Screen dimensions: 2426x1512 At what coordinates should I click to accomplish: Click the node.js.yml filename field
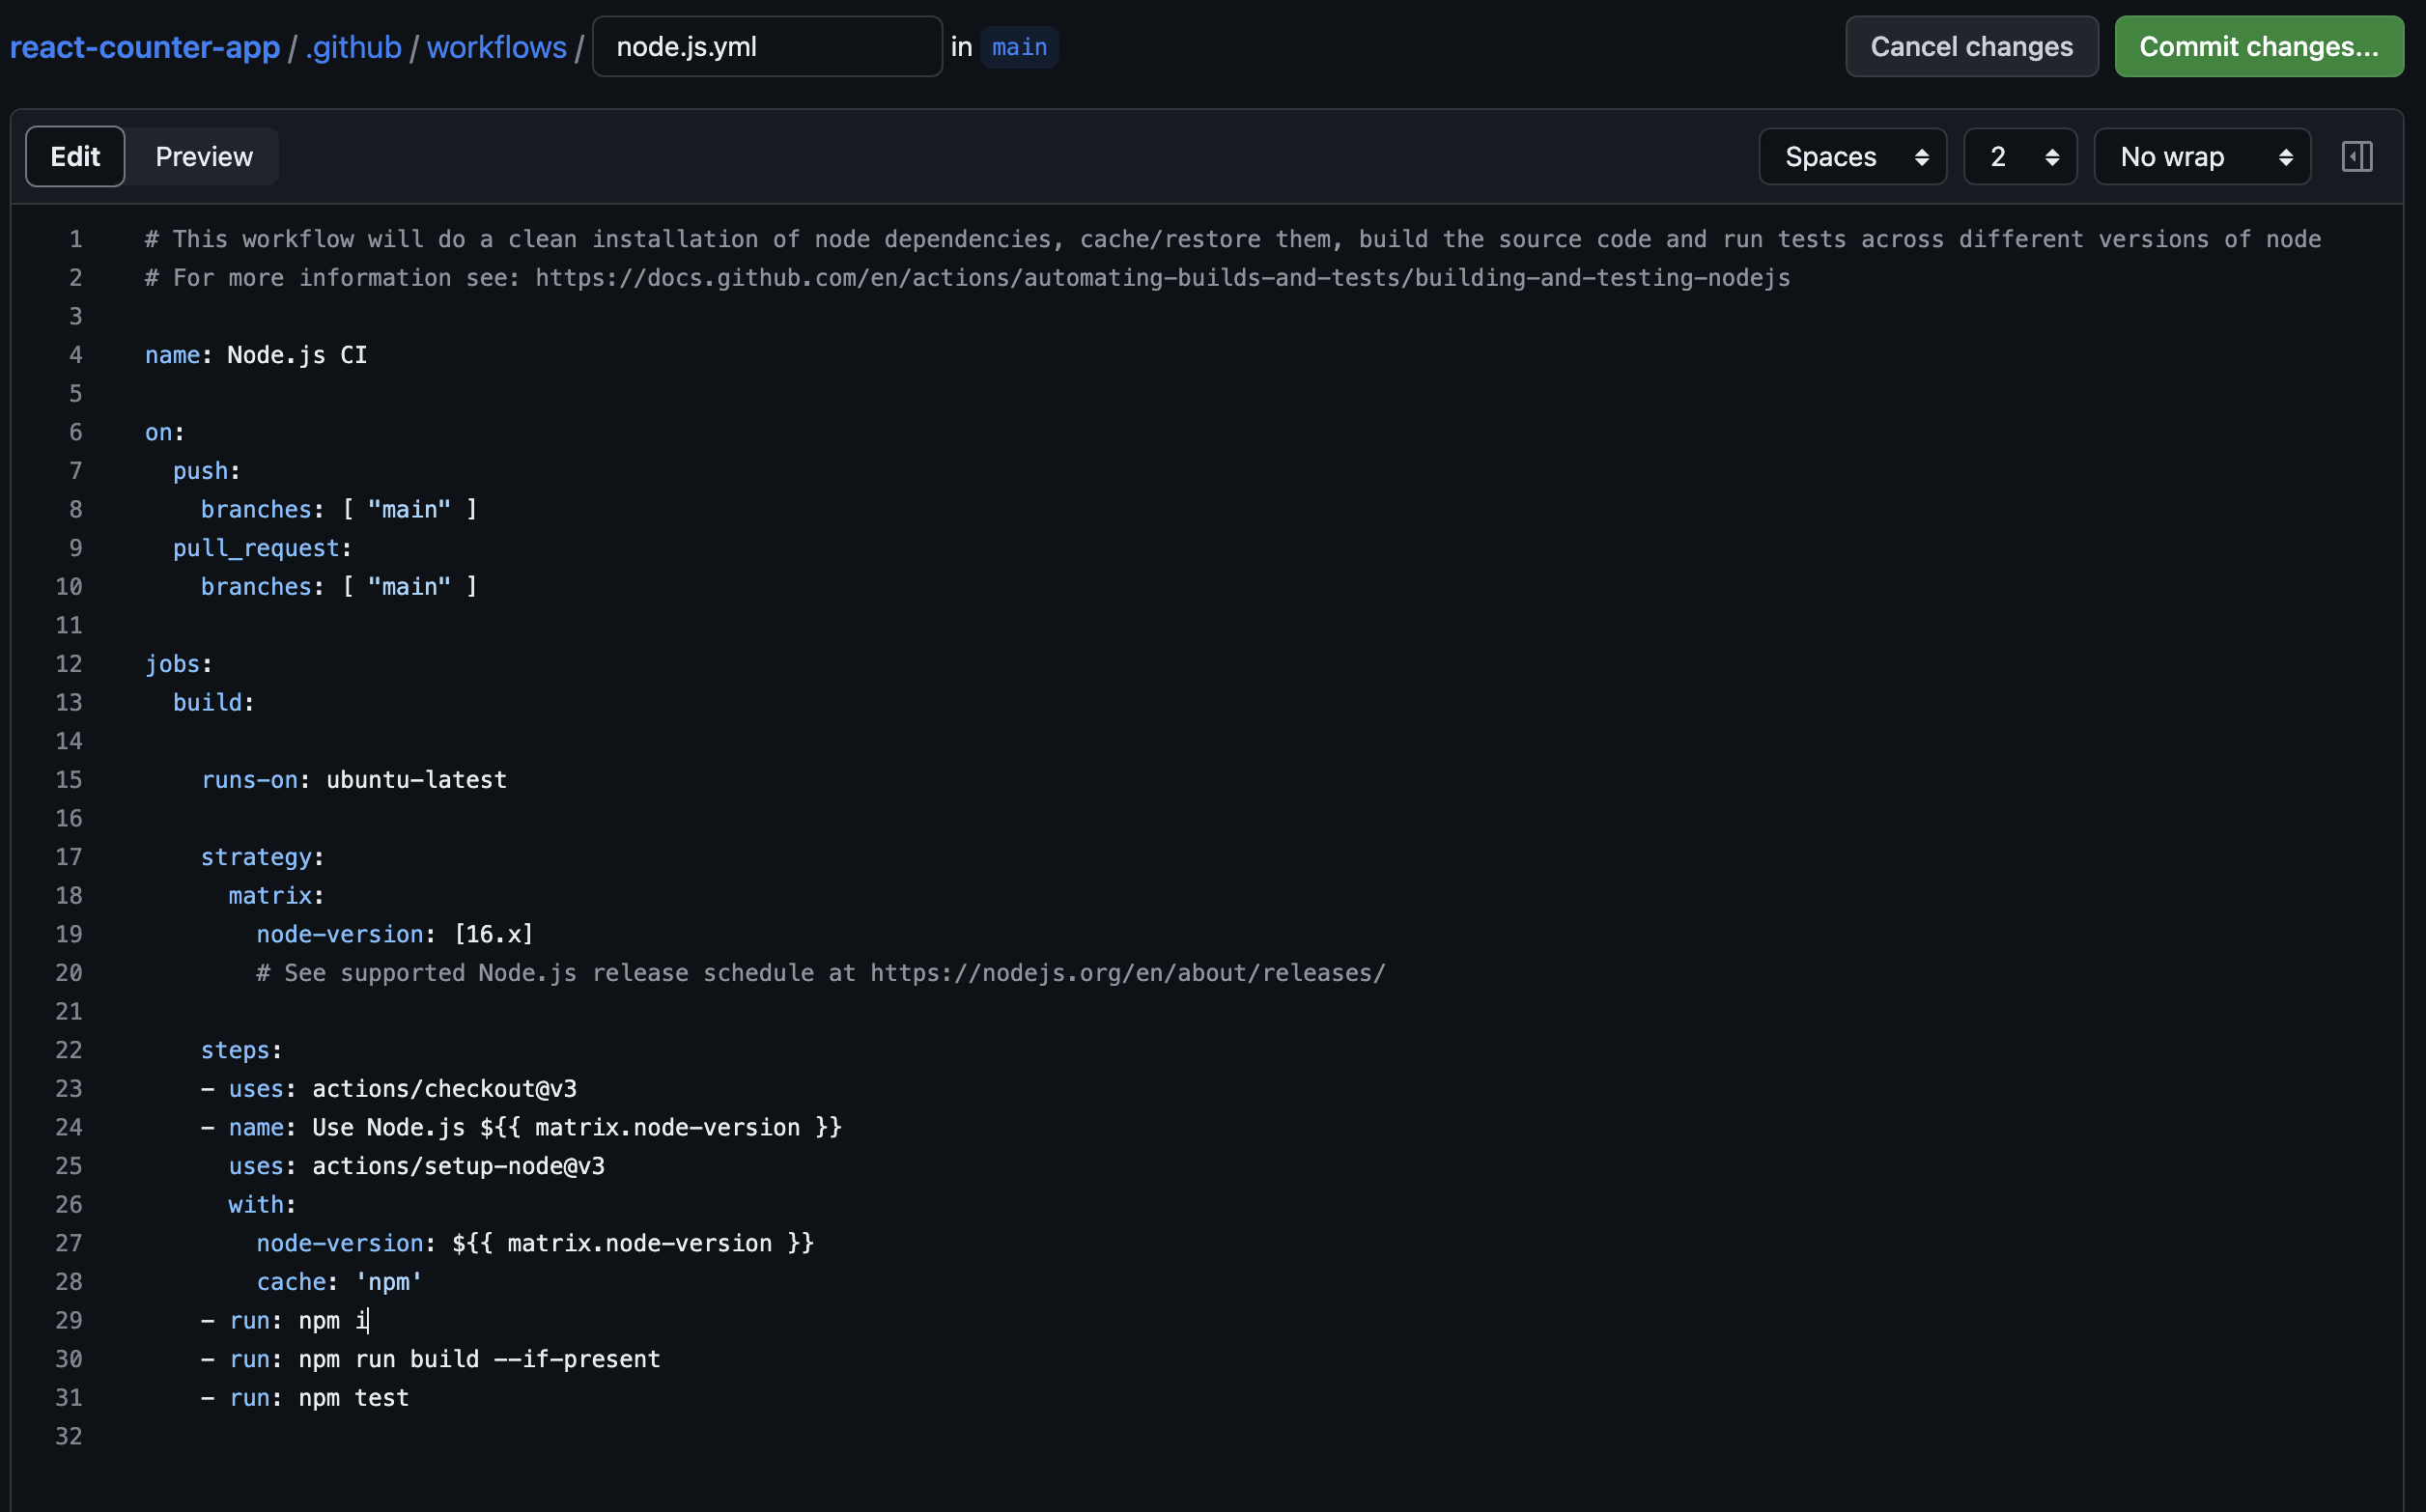coord(766,47)
